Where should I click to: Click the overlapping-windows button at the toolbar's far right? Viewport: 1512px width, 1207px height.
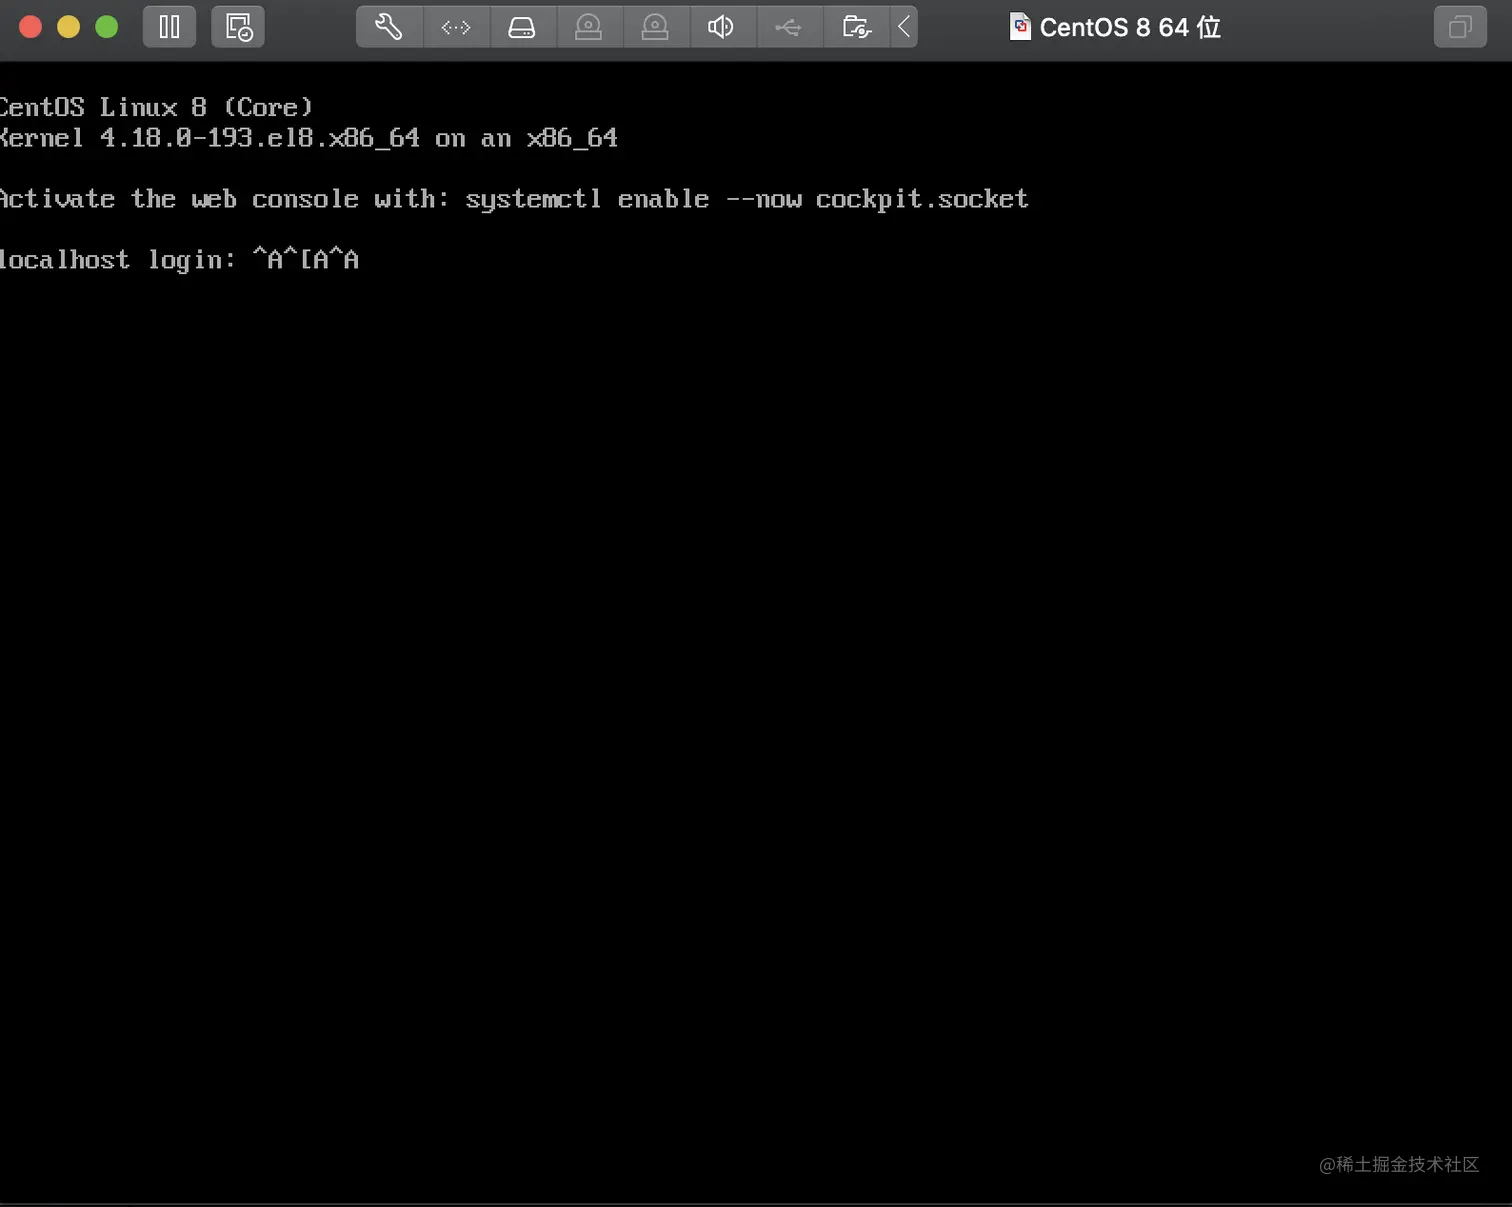point(1460,27)
